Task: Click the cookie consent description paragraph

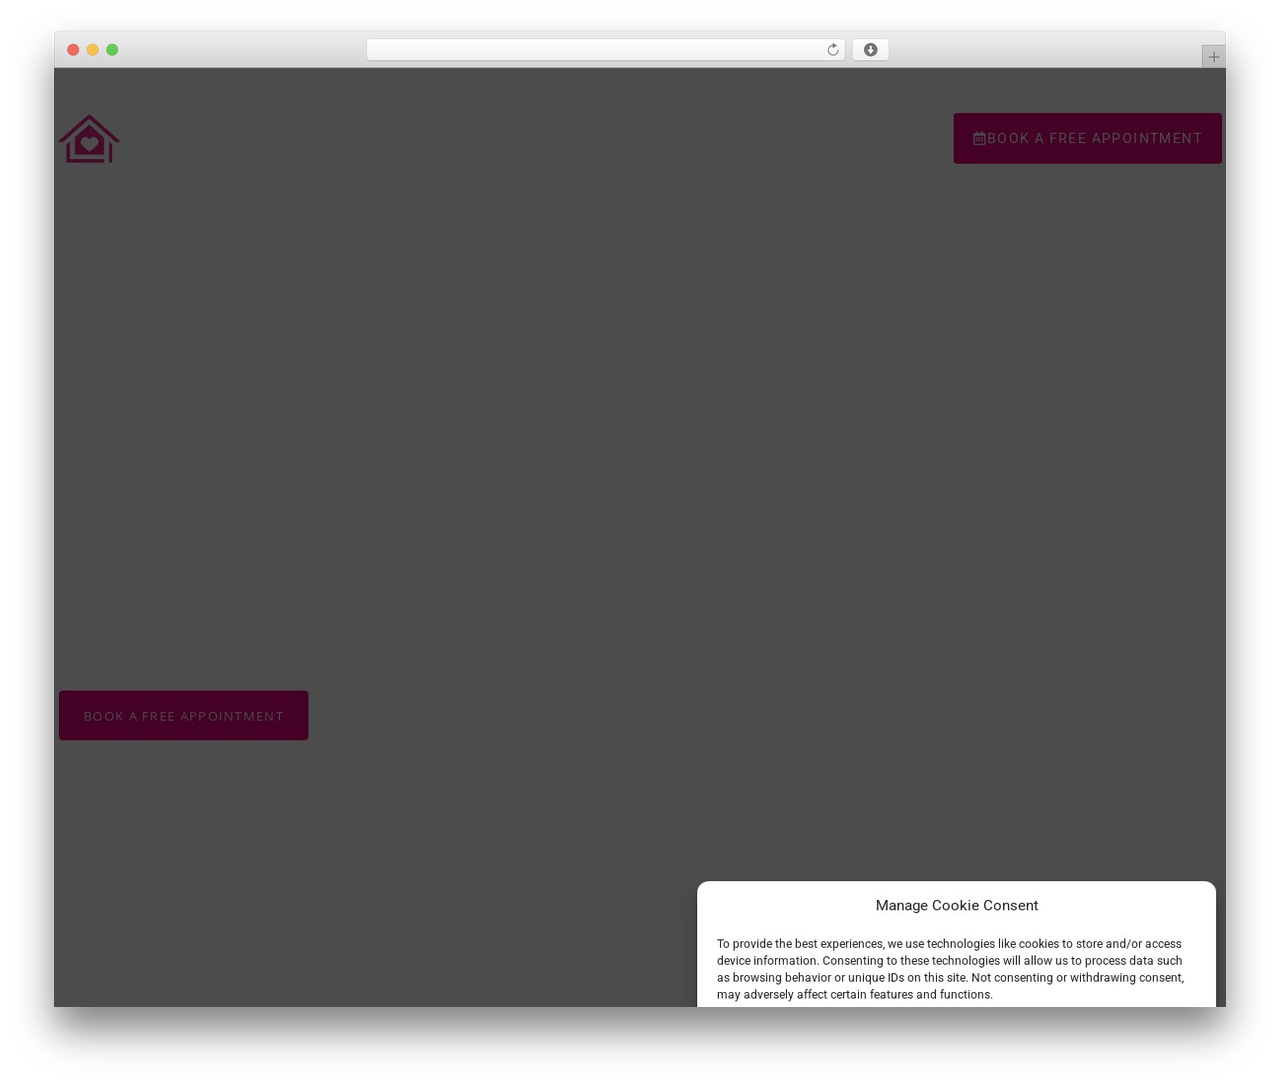Action: click(x=950, y=969)
